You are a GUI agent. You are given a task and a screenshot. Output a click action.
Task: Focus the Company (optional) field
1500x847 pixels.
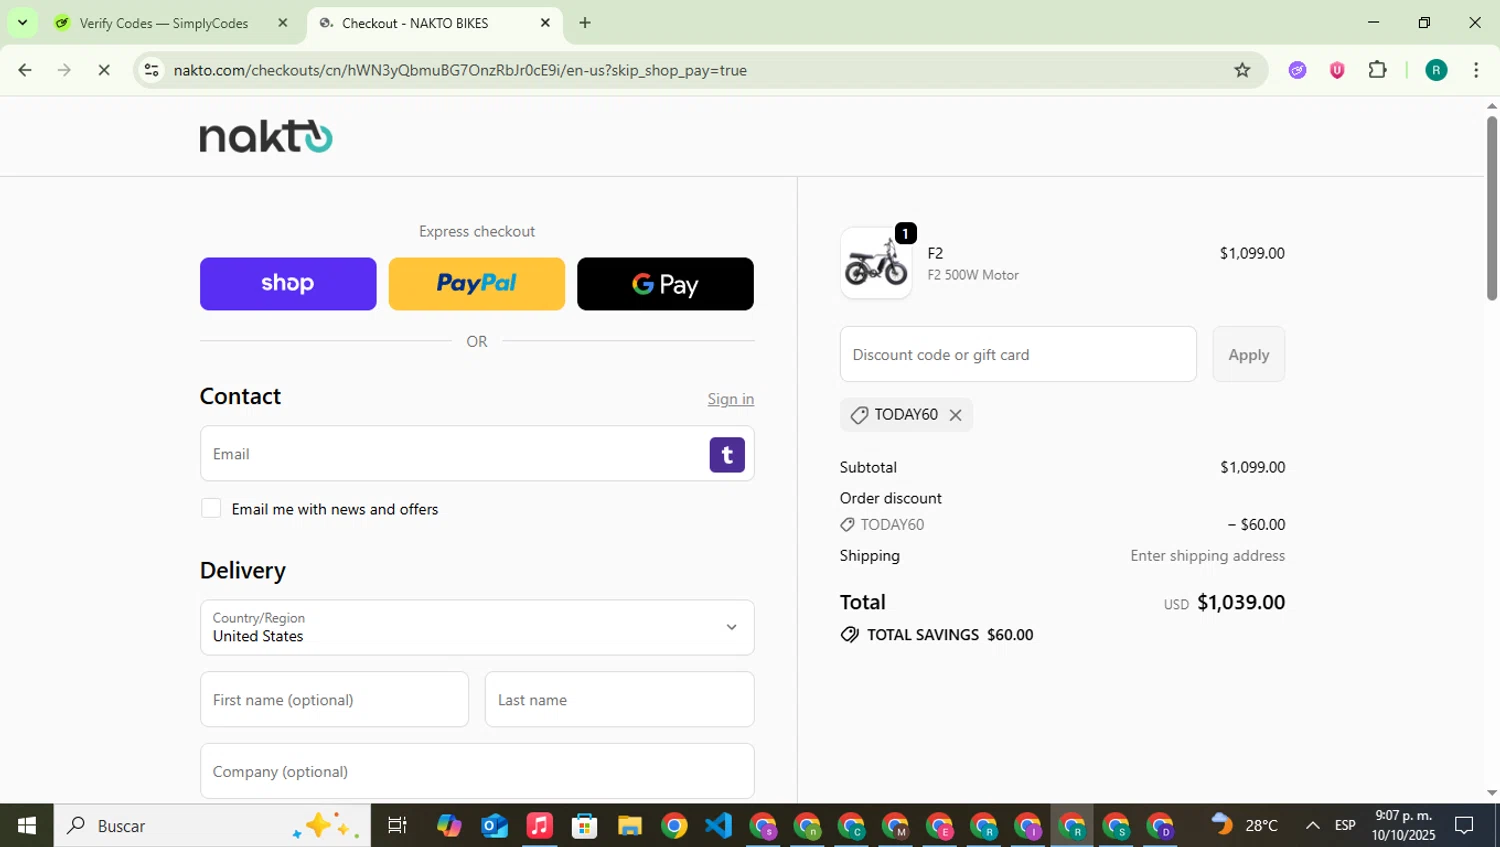[477, 771]
